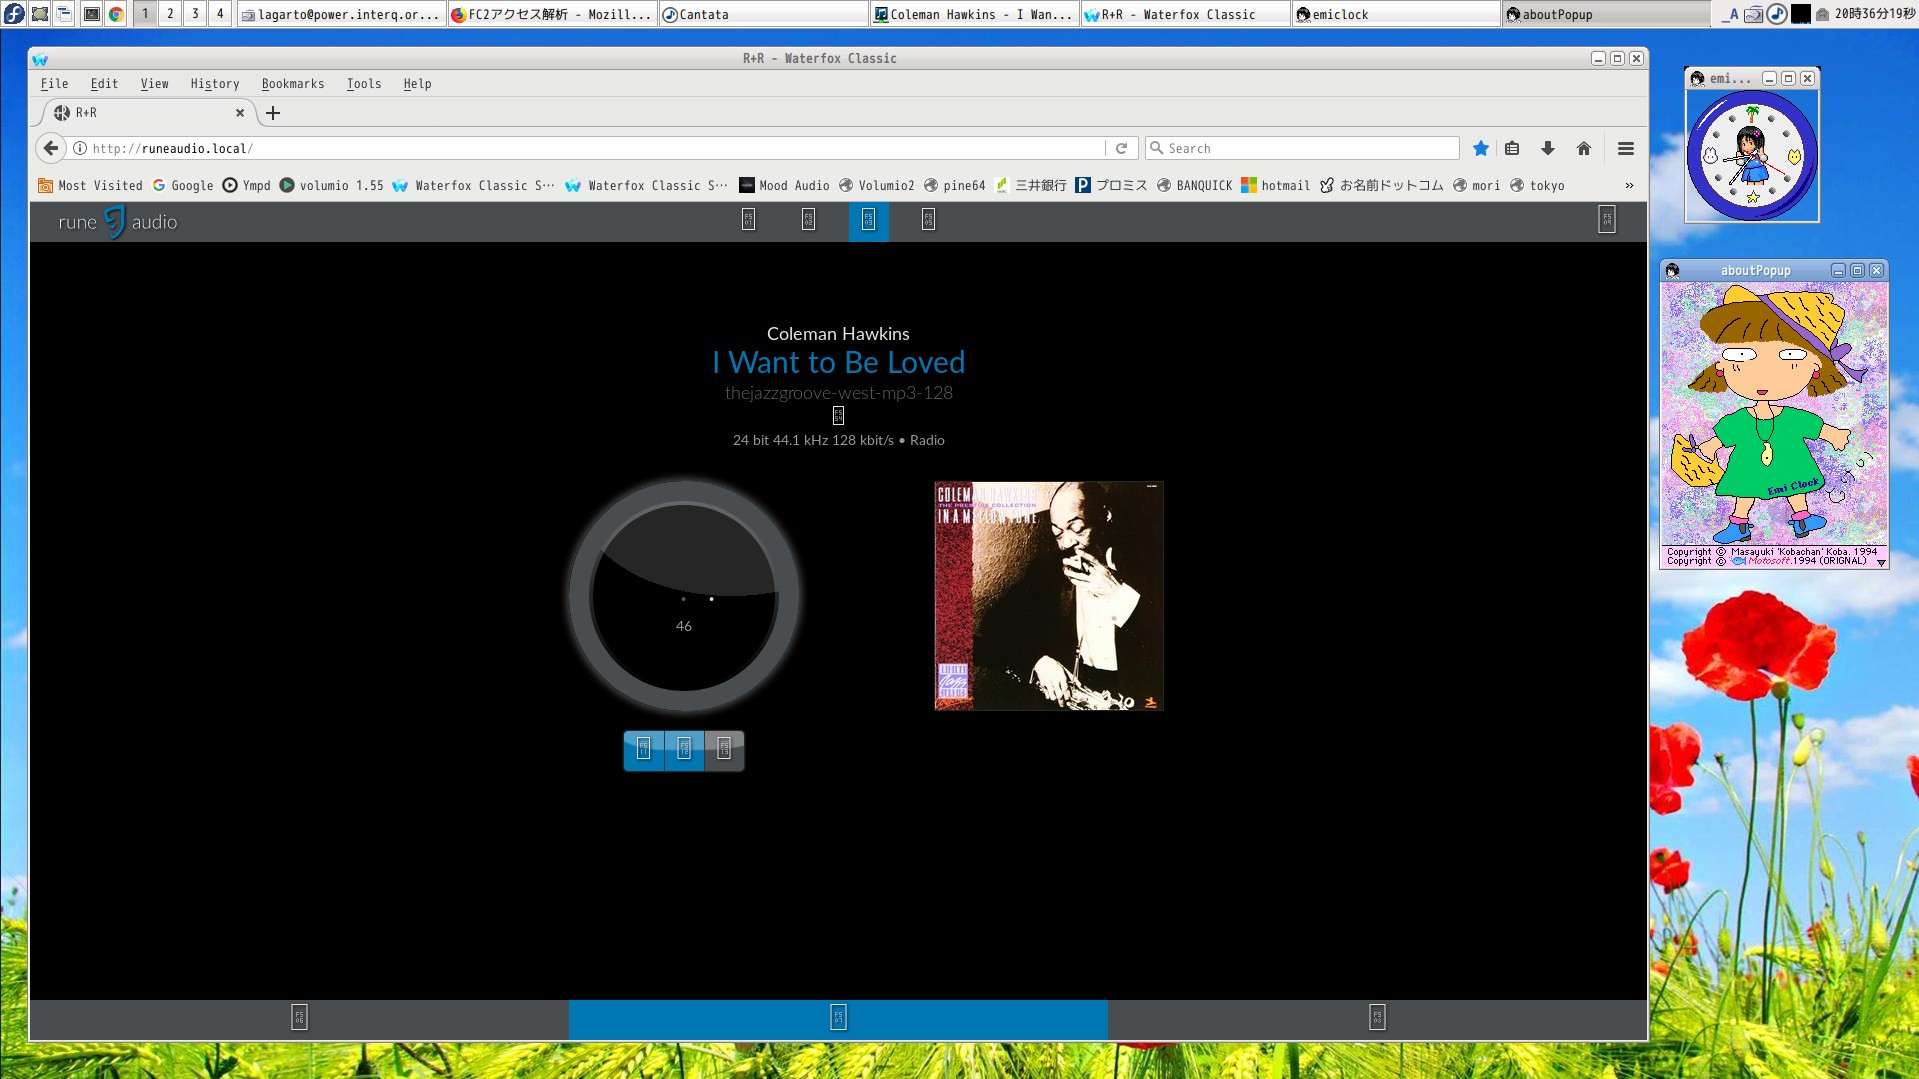Click the Home icon in browser toolbar

click(1583, 148)
